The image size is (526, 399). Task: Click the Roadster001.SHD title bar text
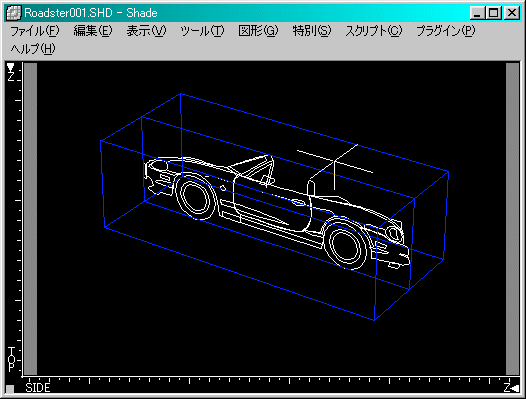pyautogui.click(x=91, y=13)
